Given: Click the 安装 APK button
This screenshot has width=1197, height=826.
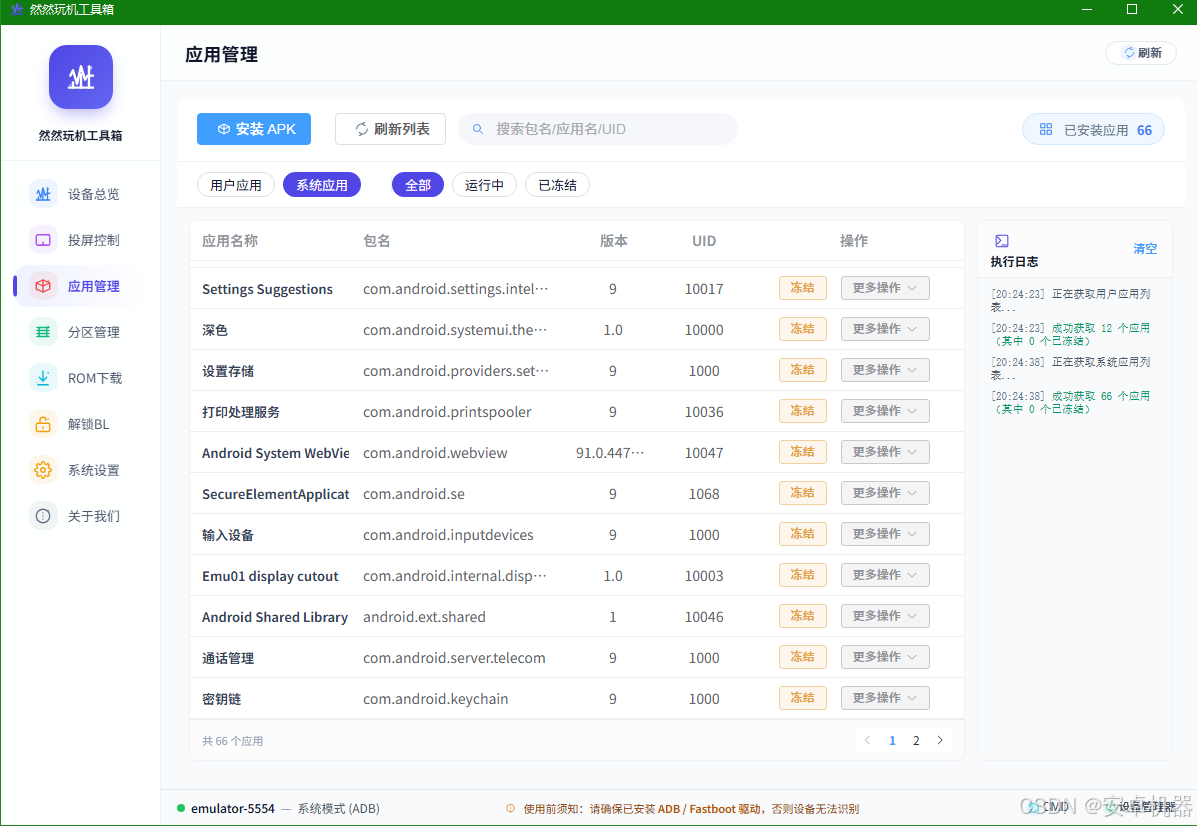Looking at the screenshot, I should (x=254, y=129).
